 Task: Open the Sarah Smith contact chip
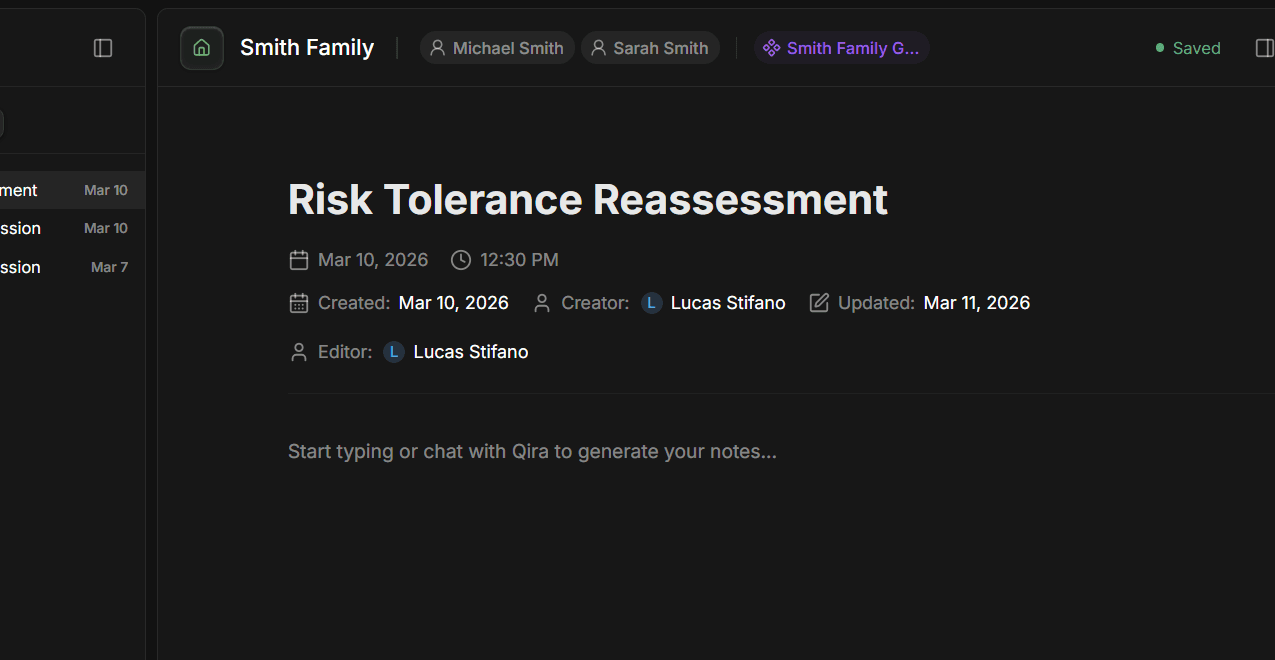click(x=650, y=48)
